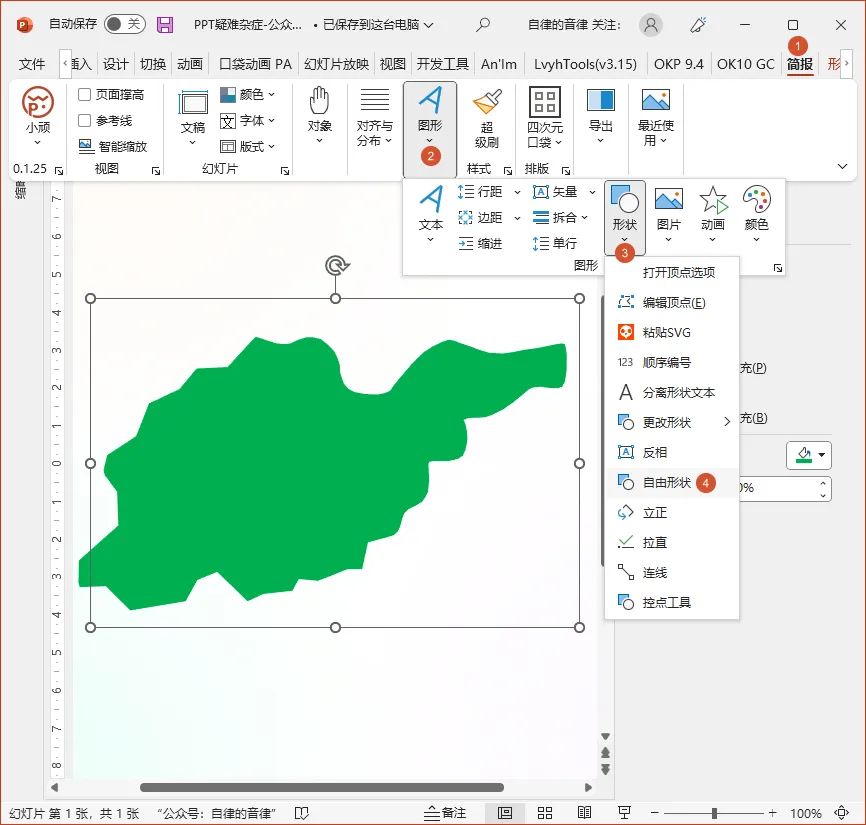Click the transparency percentage spinner arrows

click(822, 488)
